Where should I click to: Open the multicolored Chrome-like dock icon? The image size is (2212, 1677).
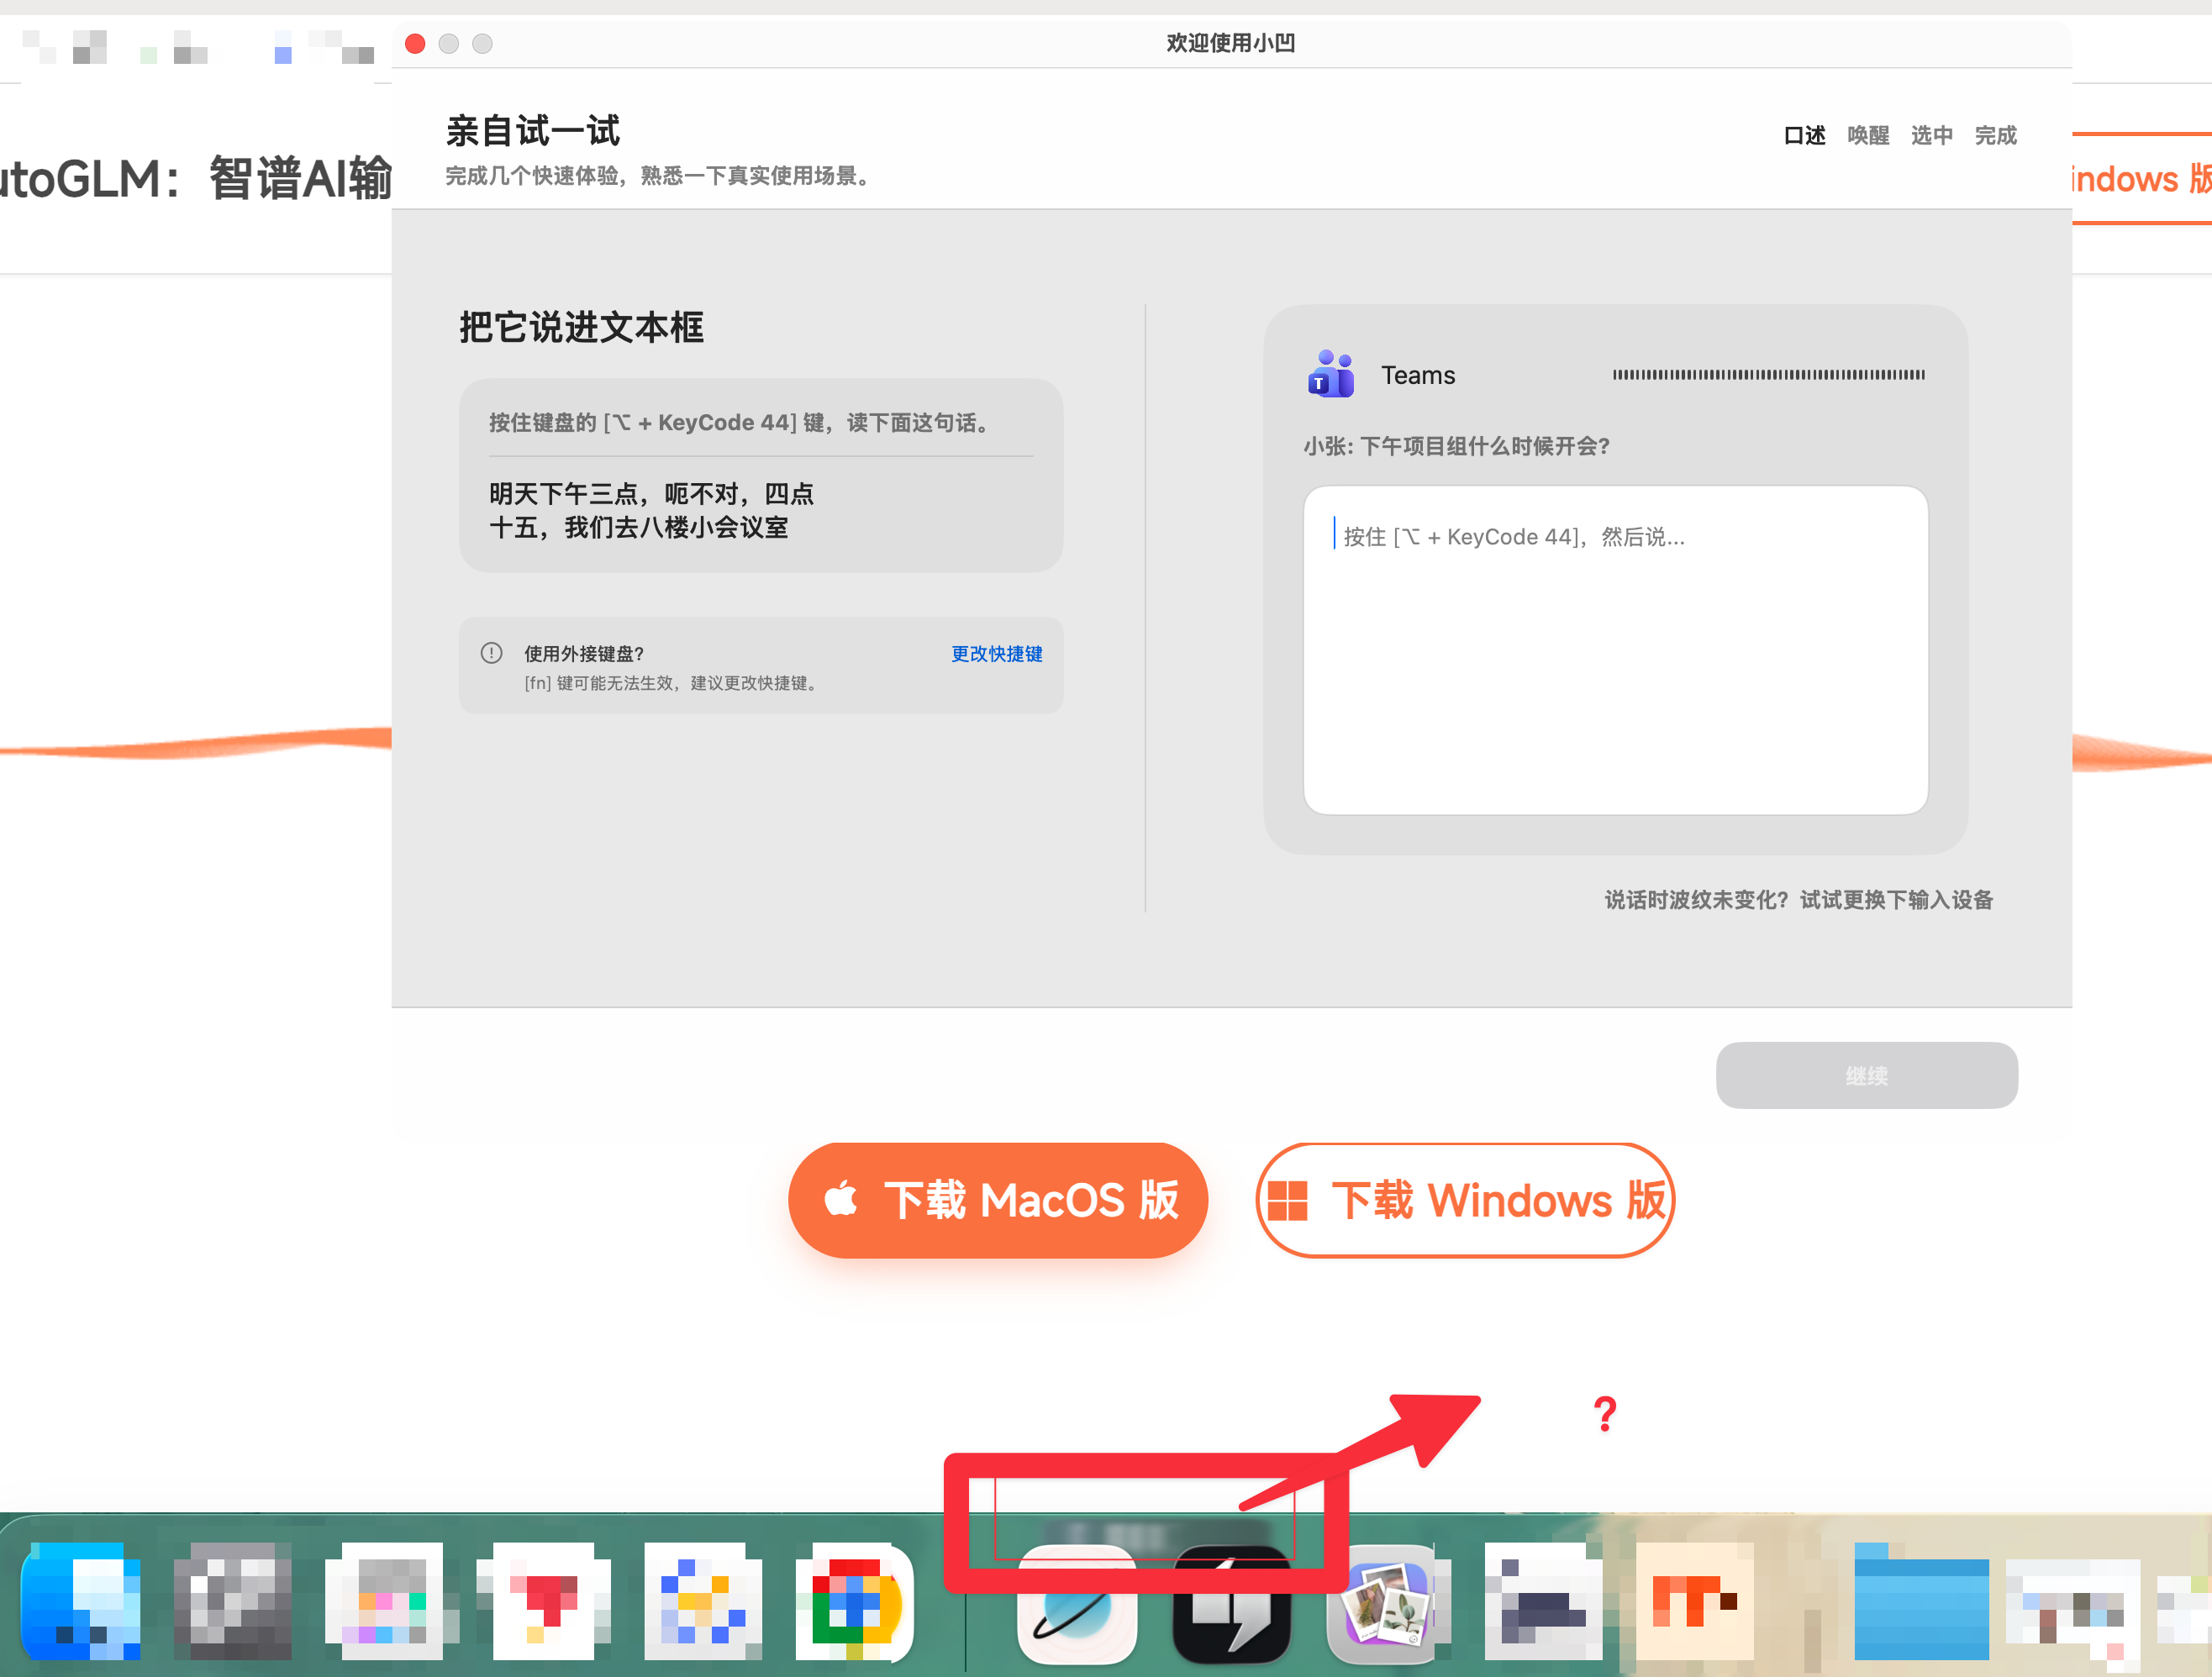(855, 1602)
